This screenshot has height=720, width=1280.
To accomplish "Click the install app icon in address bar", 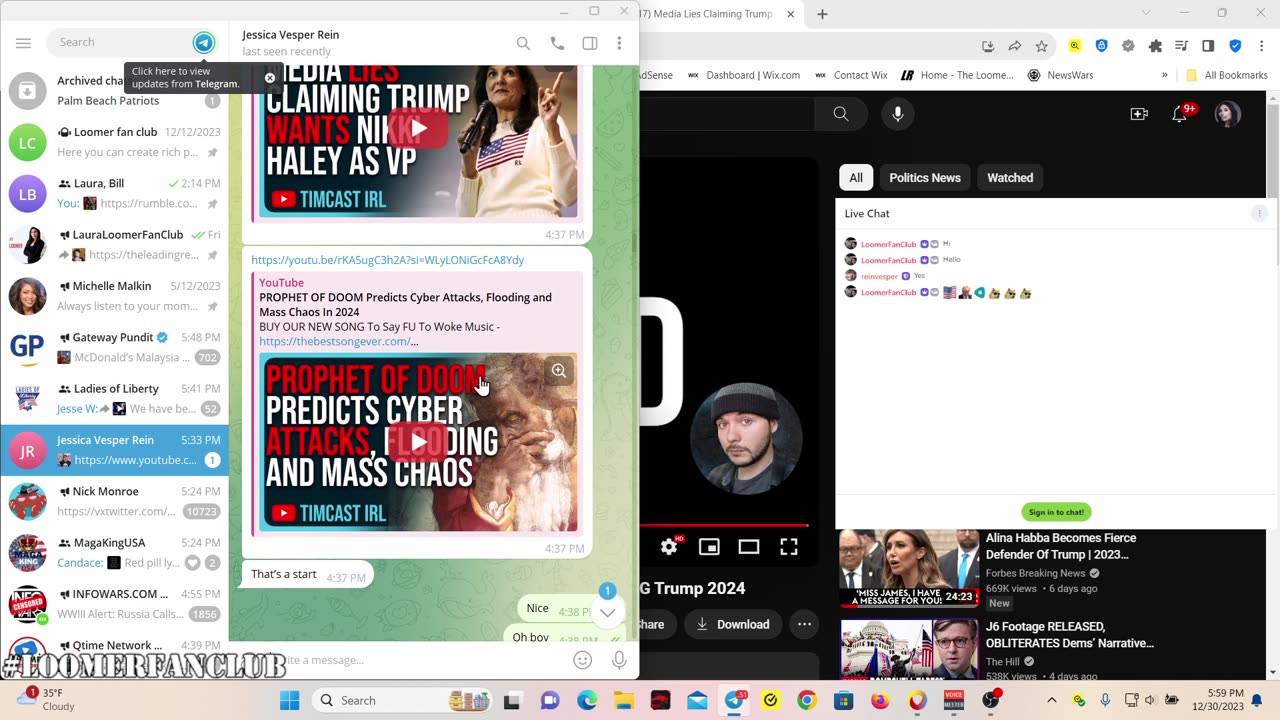I will click(988, 46).
